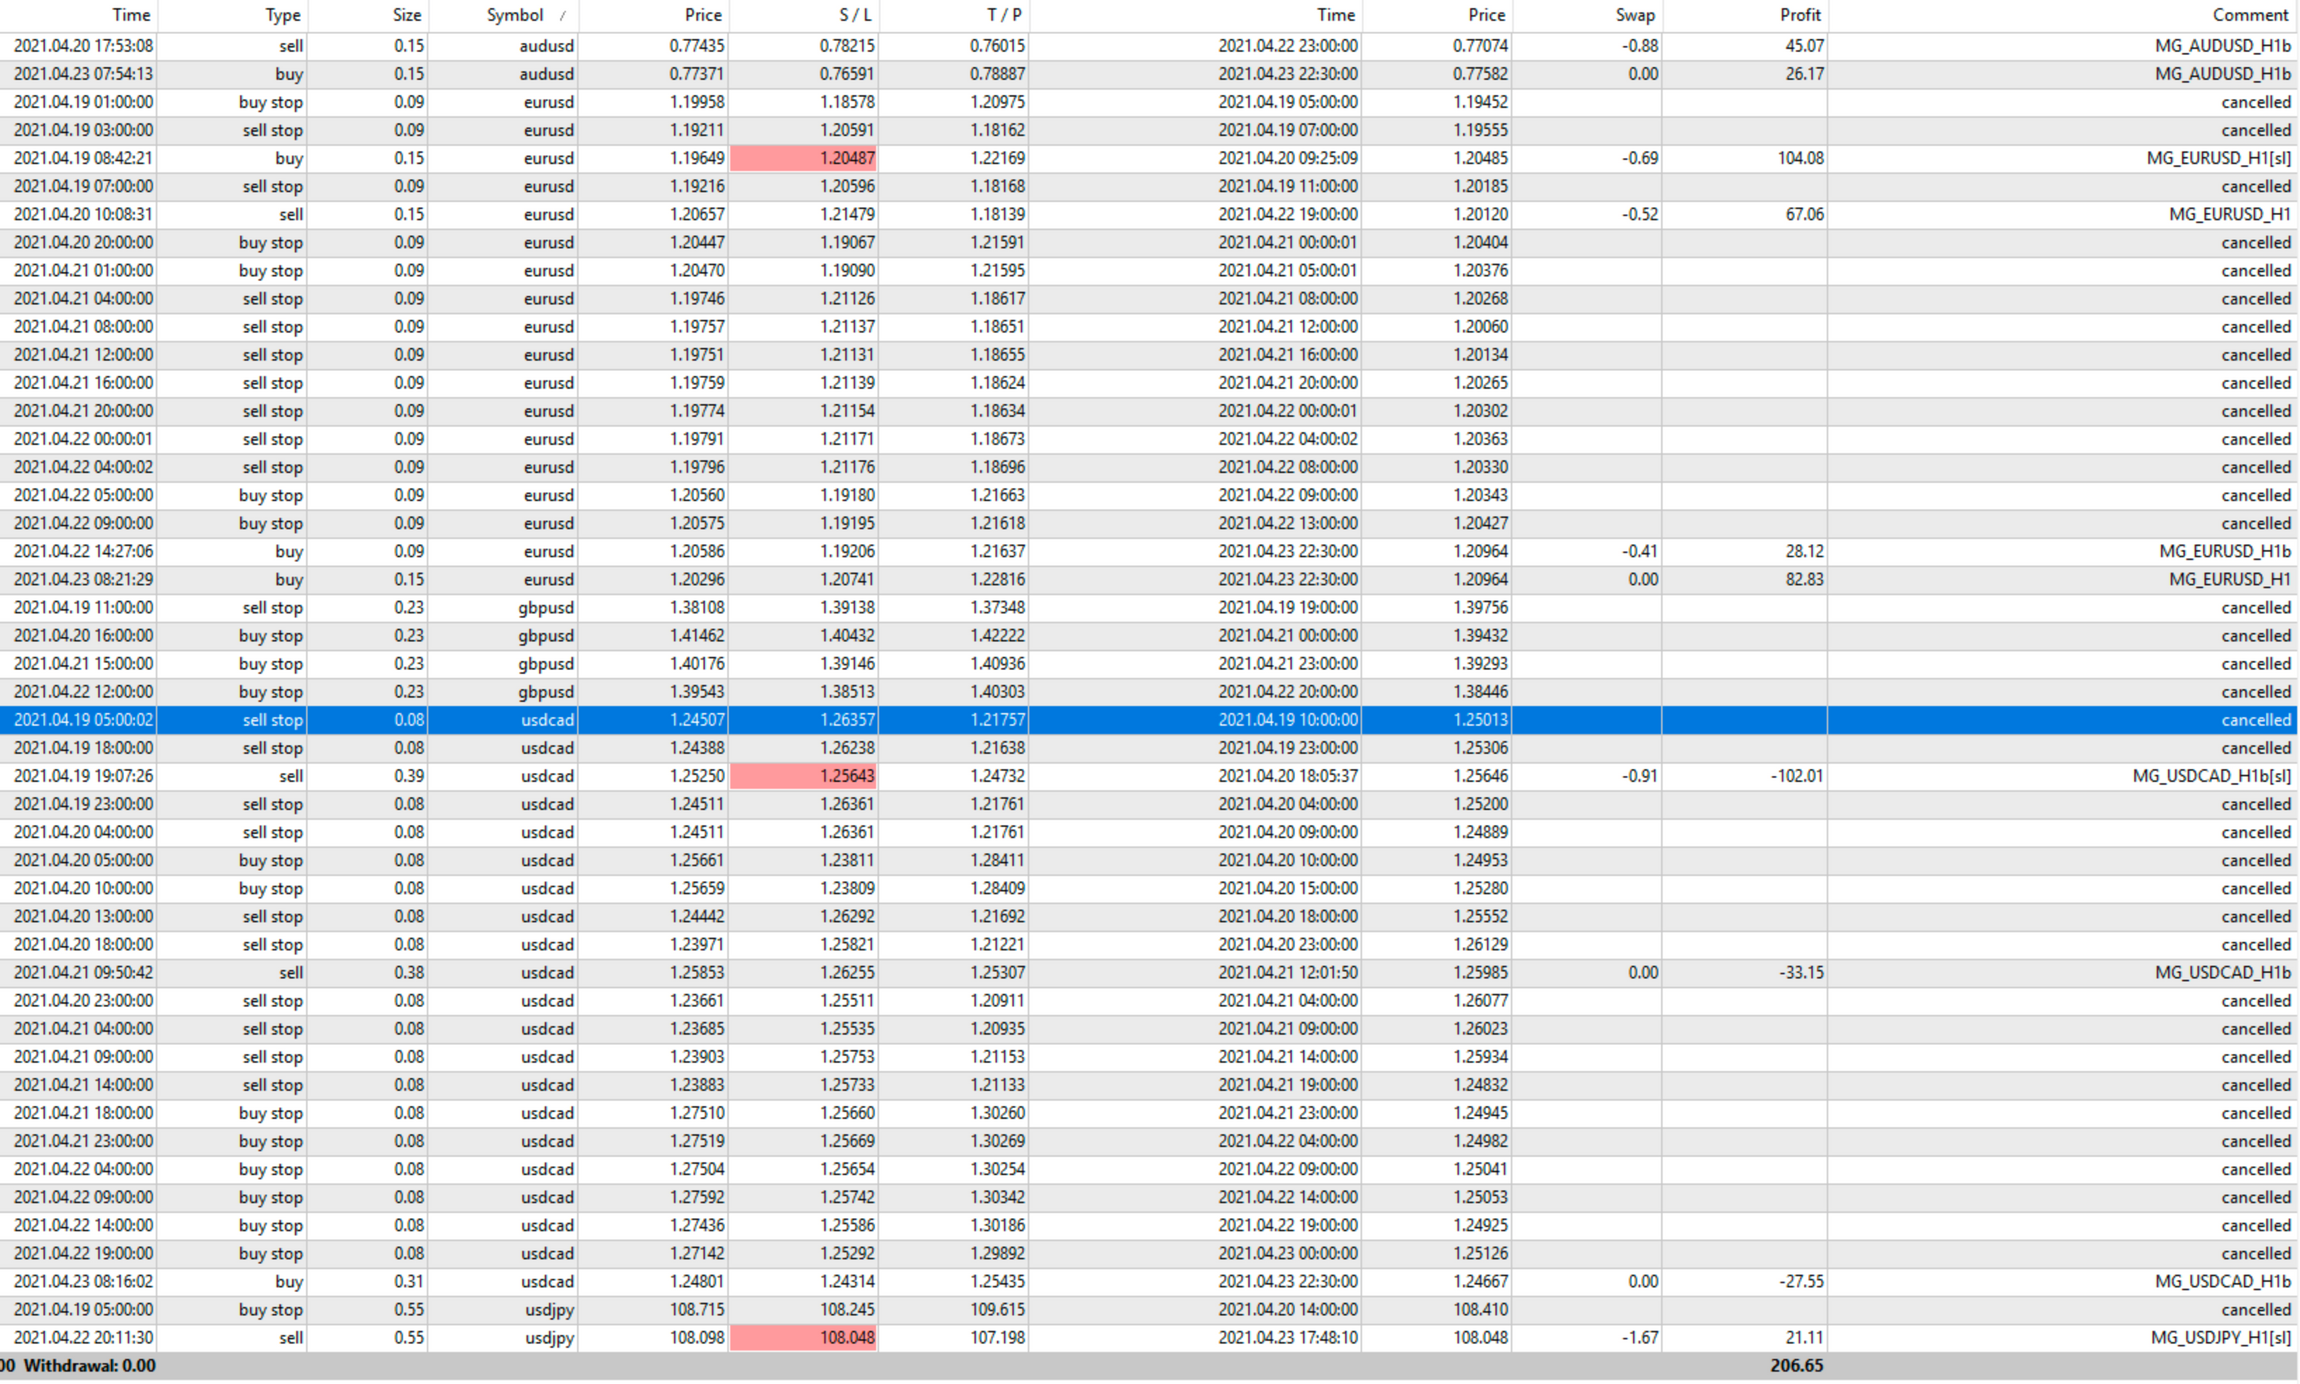Click the Symbol column sort arrow
2300x1384 pixels.
point(563,16)
